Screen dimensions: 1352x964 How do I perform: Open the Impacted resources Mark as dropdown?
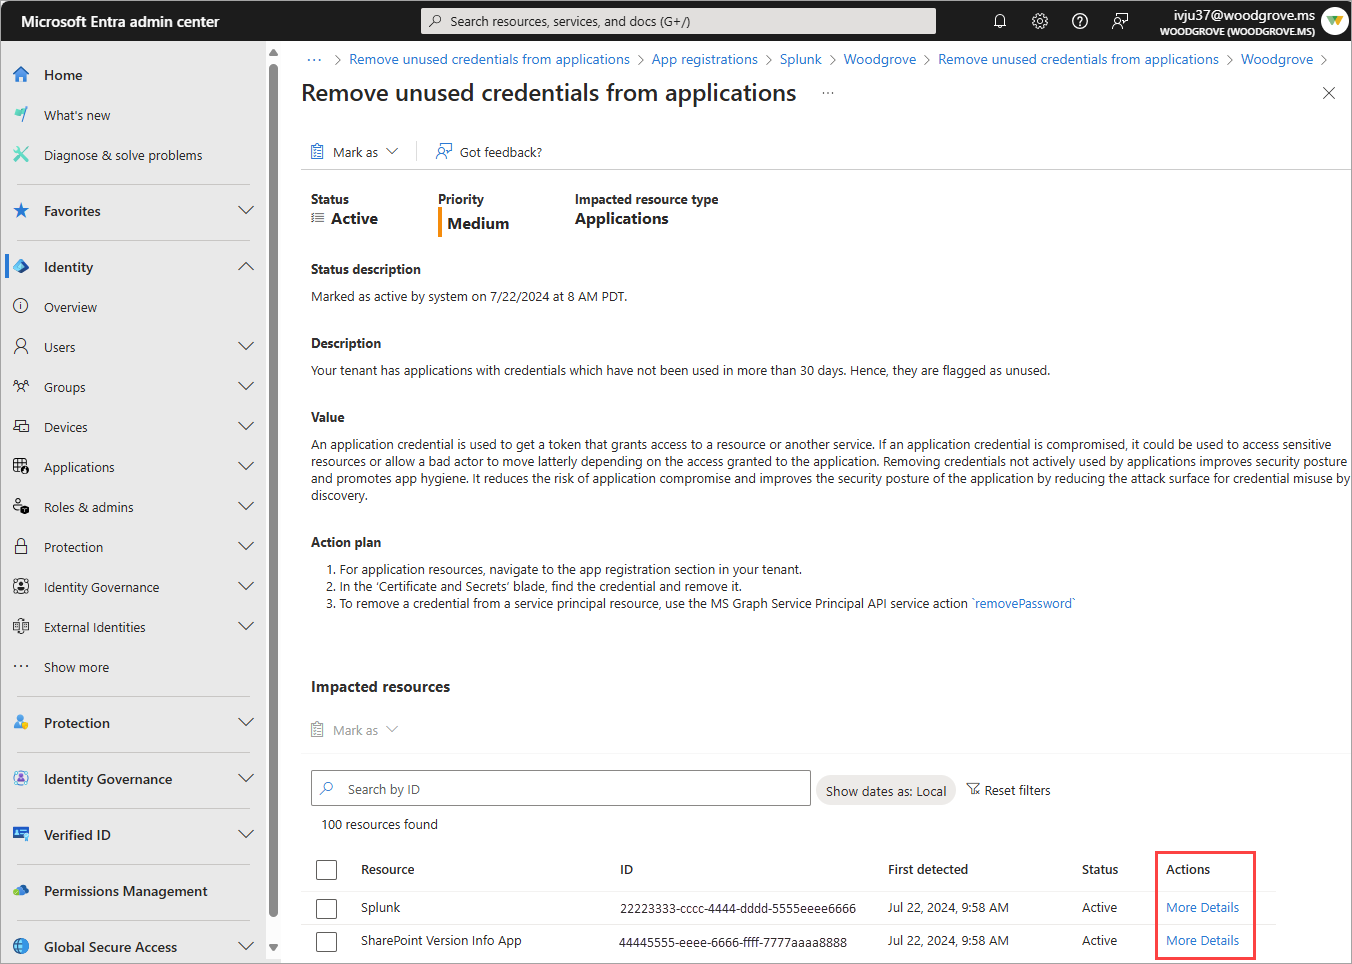pyautogui.click(x=355, y=730)
